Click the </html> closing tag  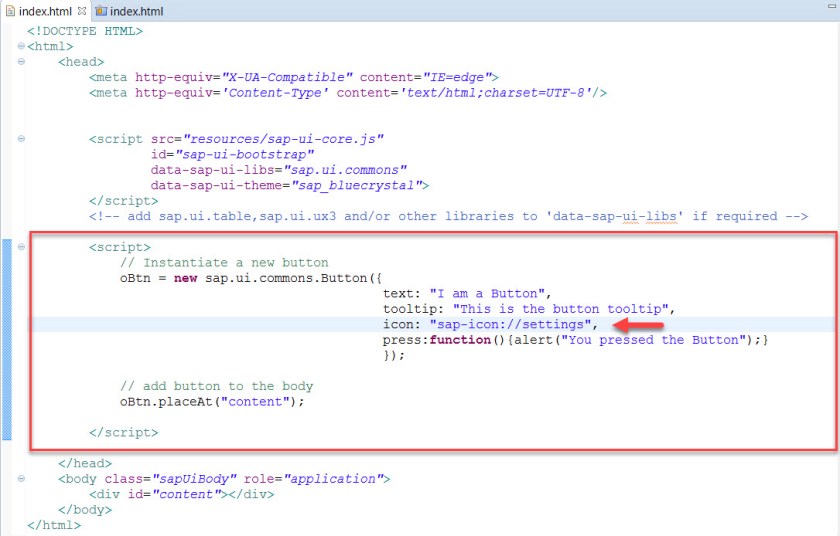54,525
